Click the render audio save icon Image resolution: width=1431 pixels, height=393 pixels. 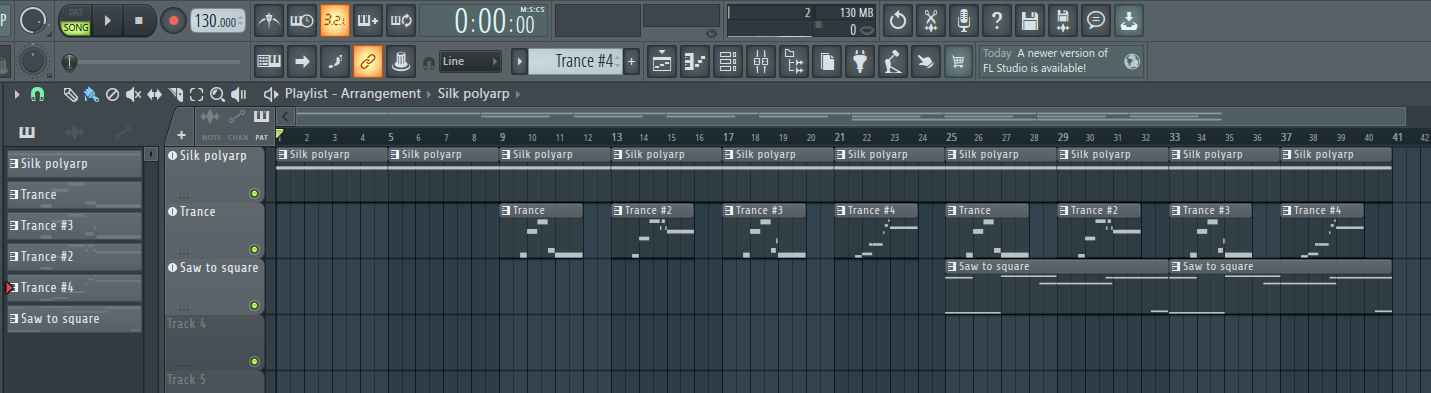1062,19
